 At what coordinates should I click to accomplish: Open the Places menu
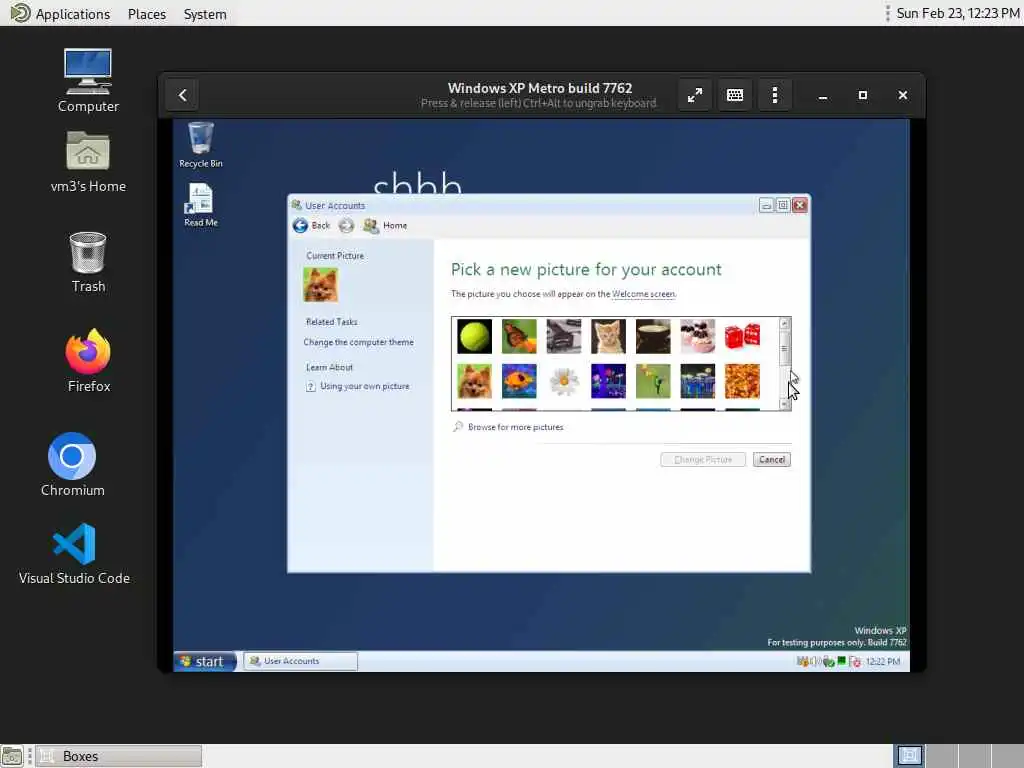[147, 14]
